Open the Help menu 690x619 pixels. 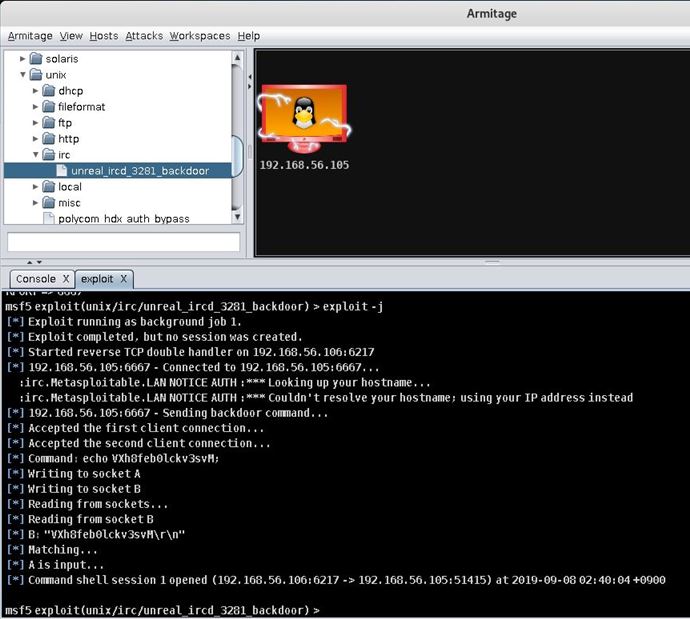click(249, 36)
